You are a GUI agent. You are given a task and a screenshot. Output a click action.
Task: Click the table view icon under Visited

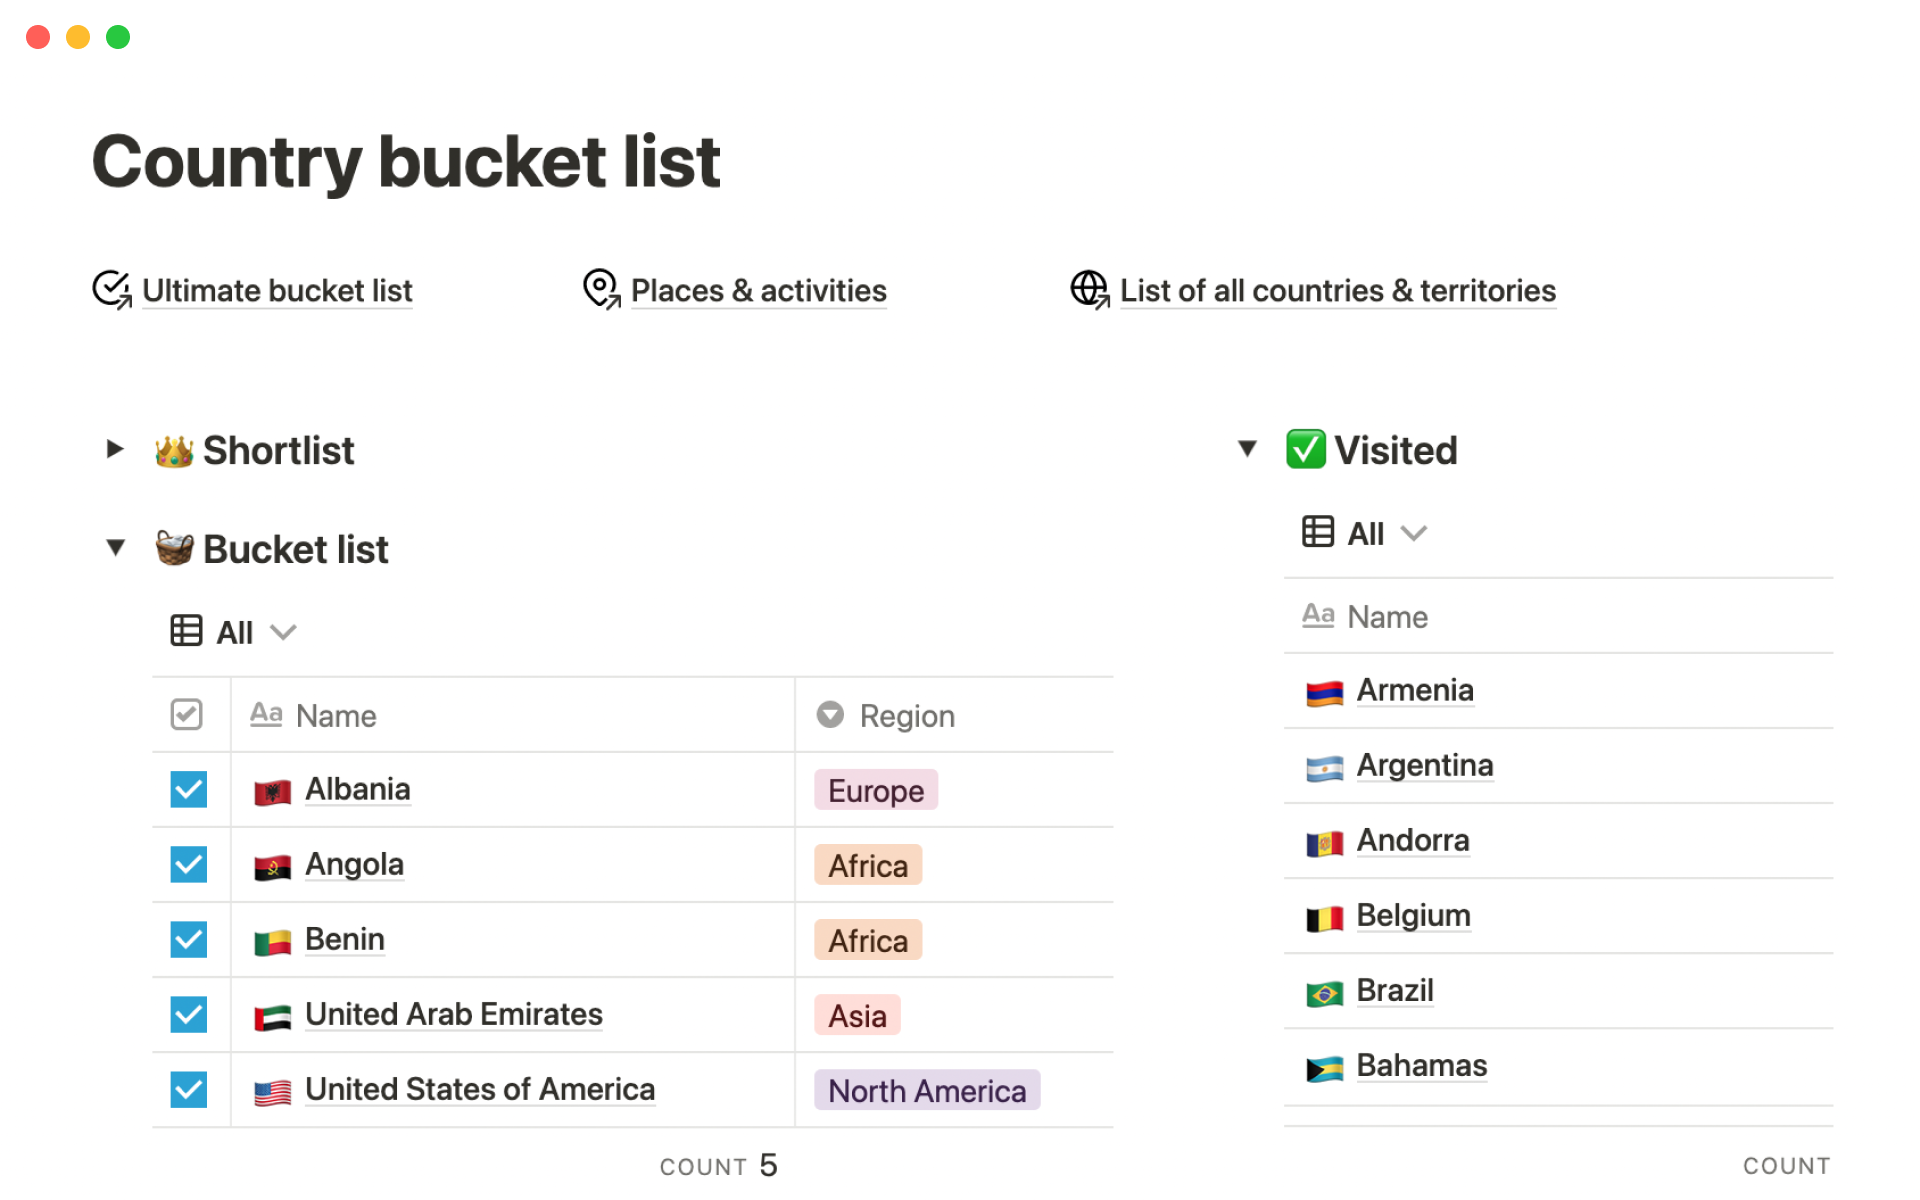coord(1317,532)
